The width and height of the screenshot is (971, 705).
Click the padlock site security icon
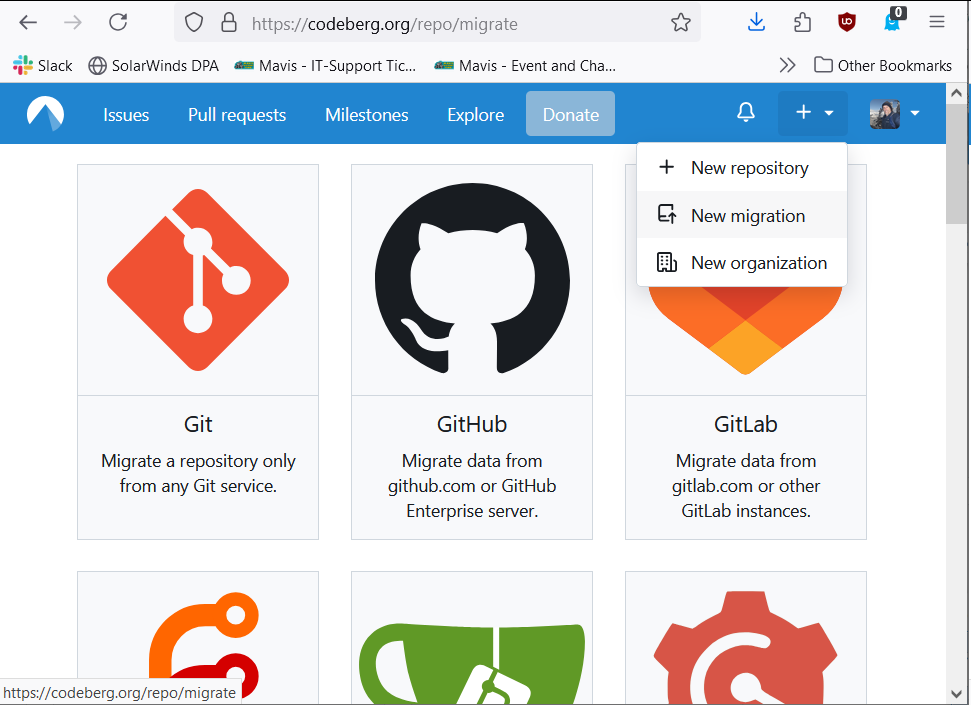point(229,23)
